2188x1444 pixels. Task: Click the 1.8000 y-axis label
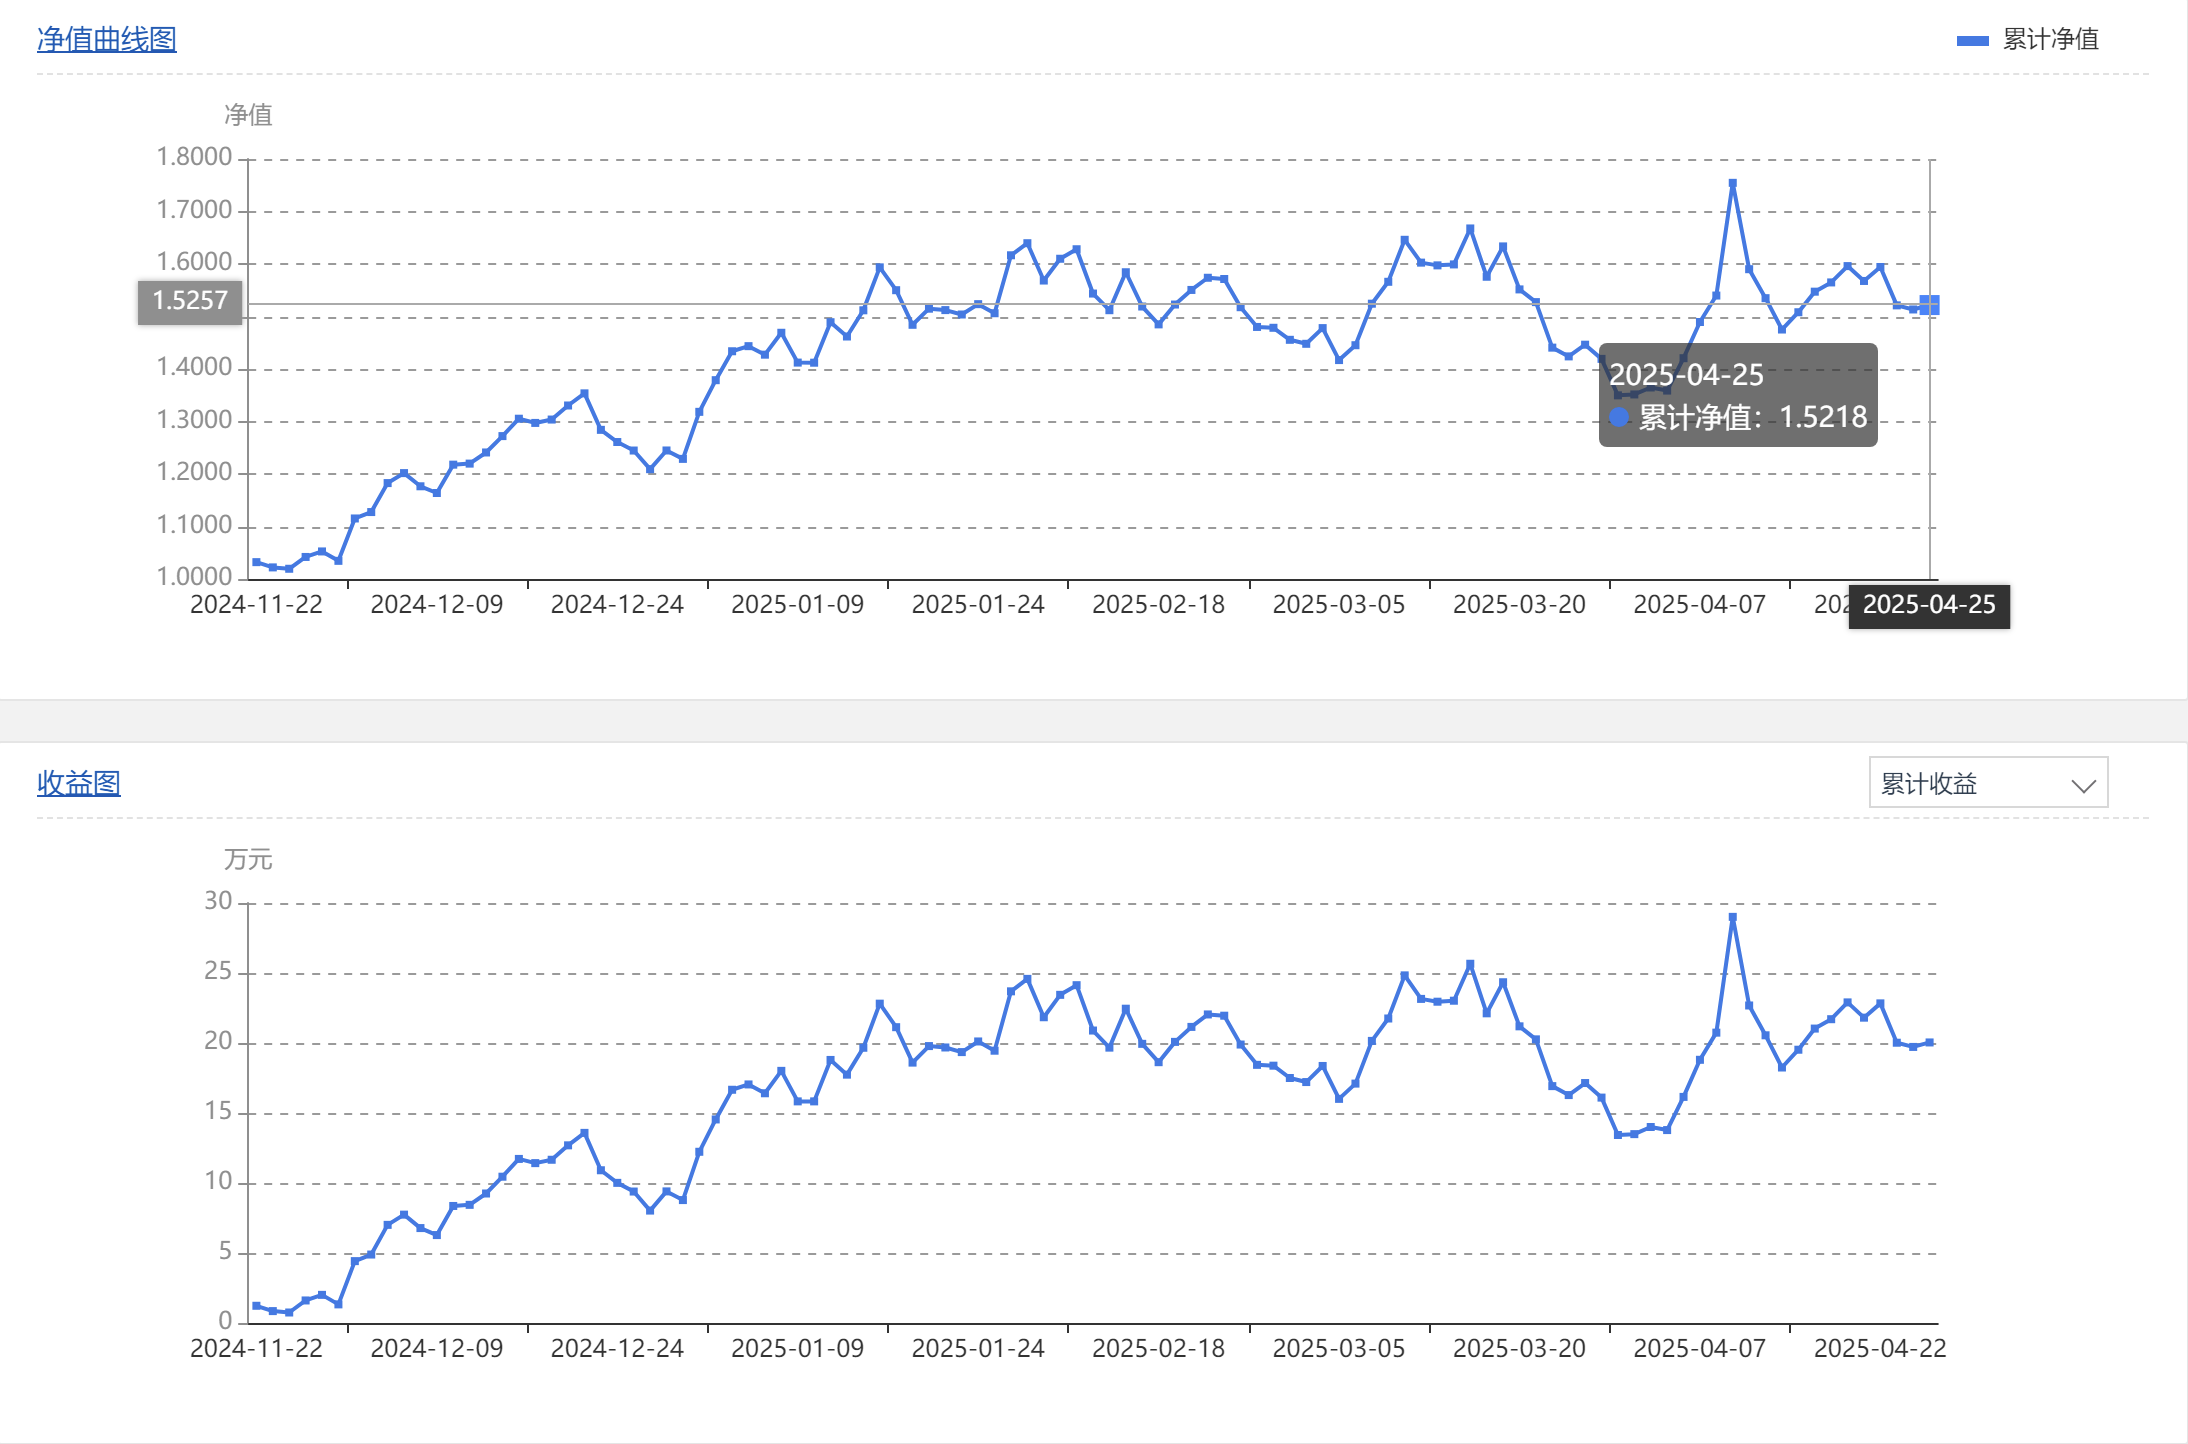click(x=194, y=157)
